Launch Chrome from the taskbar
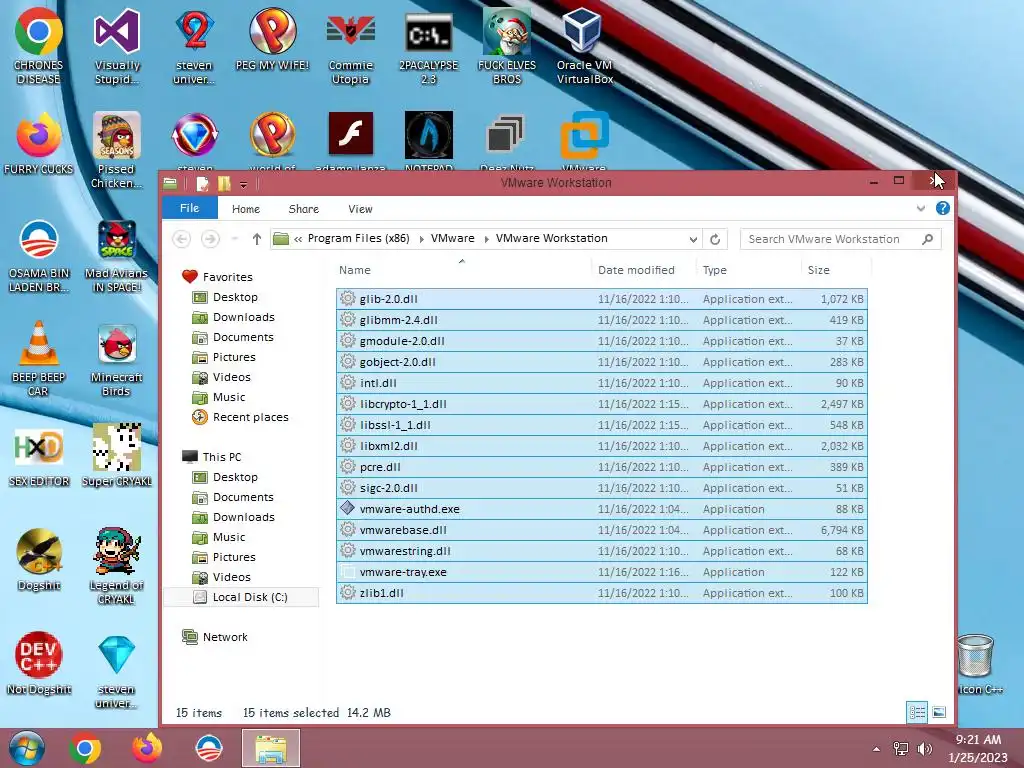This screenshot has width=1024, height=768. 85,748
